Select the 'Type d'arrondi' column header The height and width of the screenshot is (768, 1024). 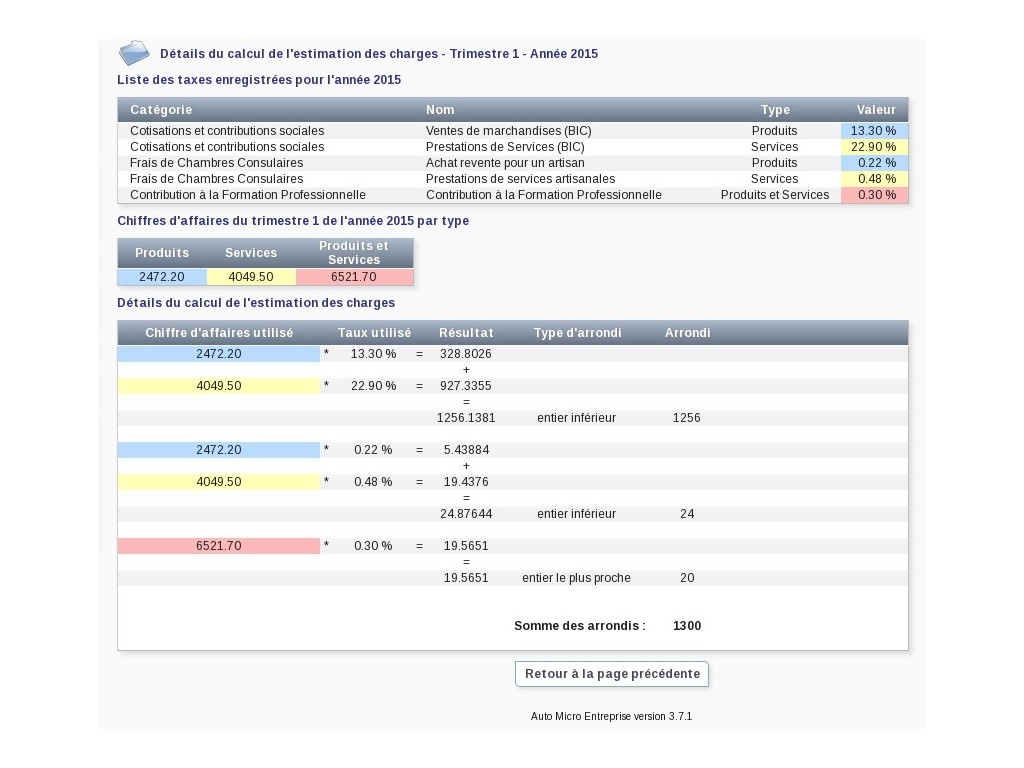tap(577, 333)
